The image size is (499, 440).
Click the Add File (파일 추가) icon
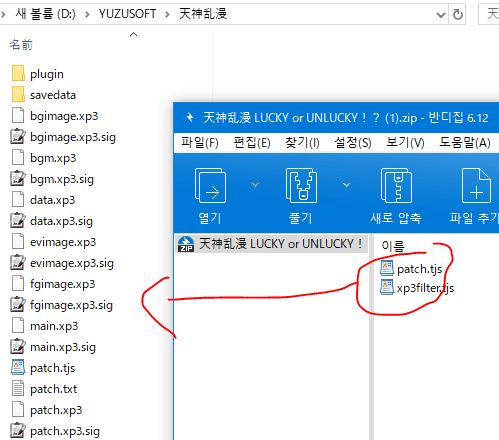click(476, 186)
